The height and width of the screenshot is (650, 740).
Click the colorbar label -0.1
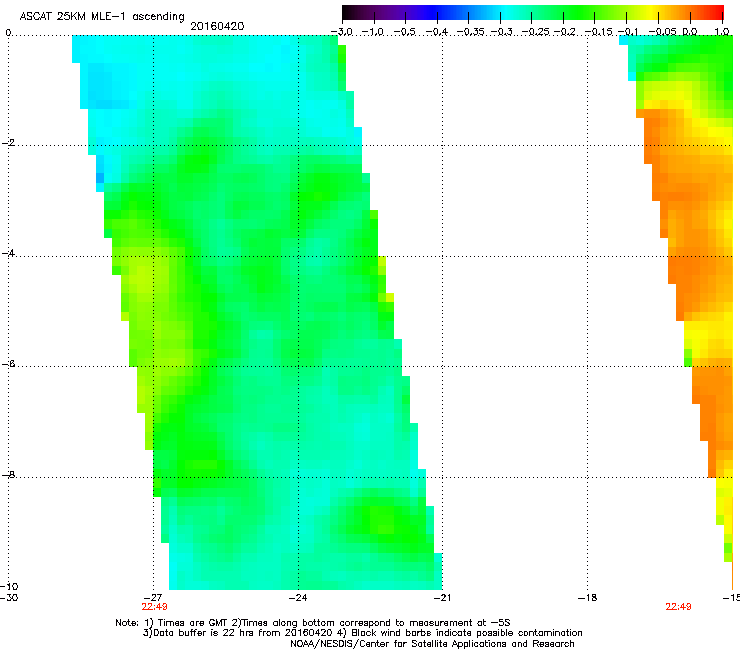[x=628, y=32]
